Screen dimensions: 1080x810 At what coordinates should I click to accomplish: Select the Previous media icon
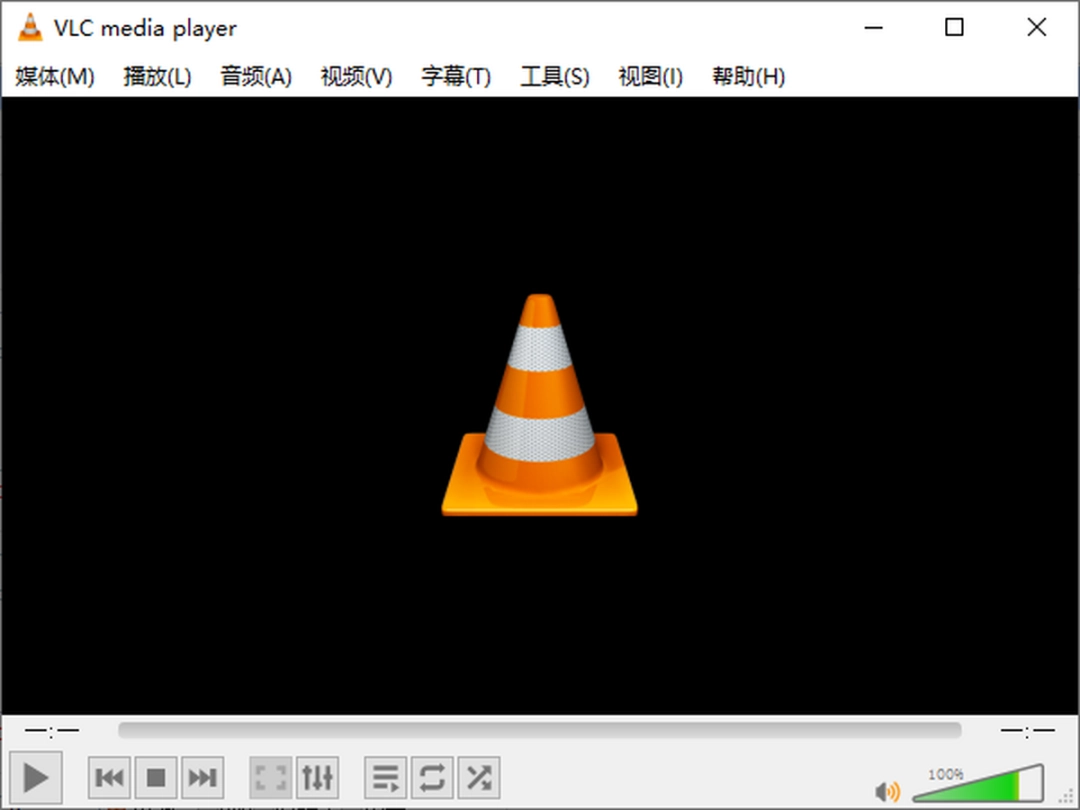click(x=108, y=776)
